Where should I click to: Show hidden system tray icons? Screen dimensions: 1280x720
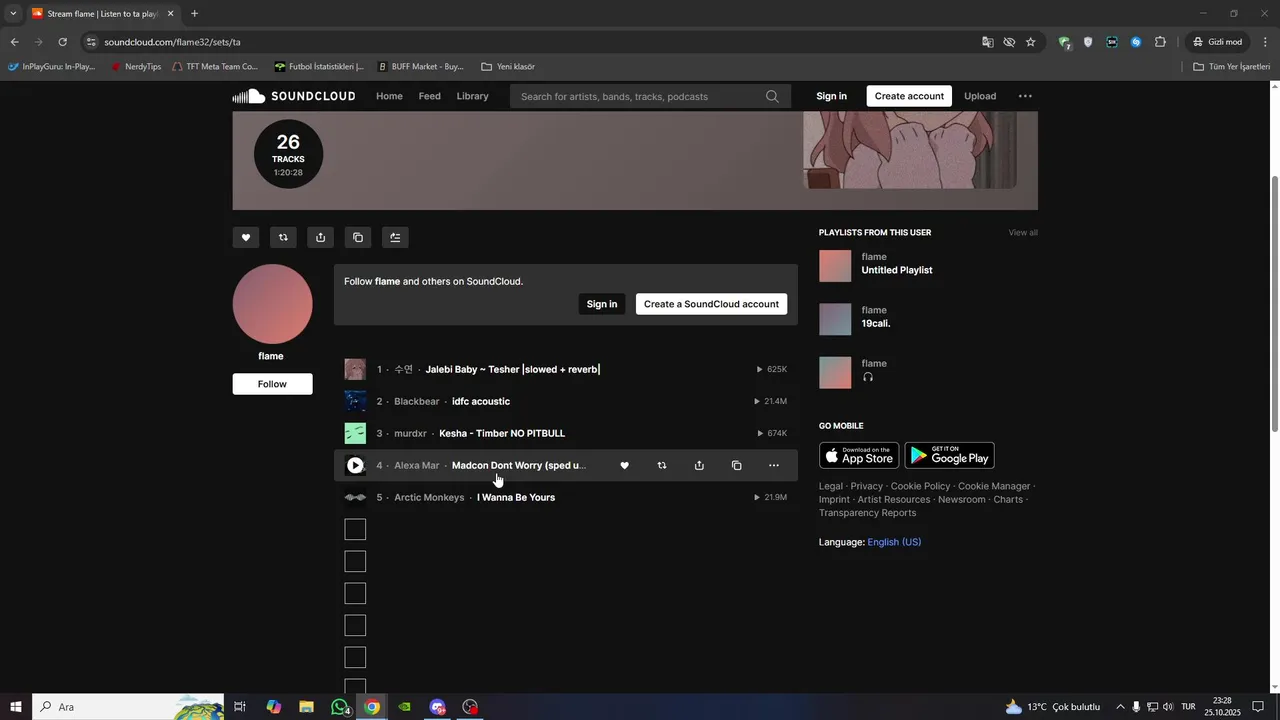tap(1120, 707)
